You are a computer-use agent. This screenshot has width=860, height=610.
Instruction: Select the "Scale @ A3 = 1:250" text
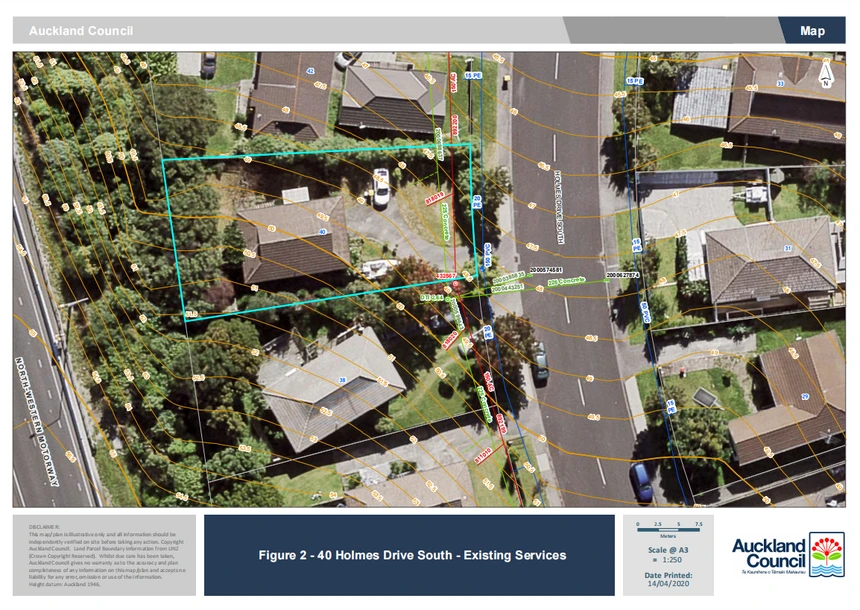point(667,555)
